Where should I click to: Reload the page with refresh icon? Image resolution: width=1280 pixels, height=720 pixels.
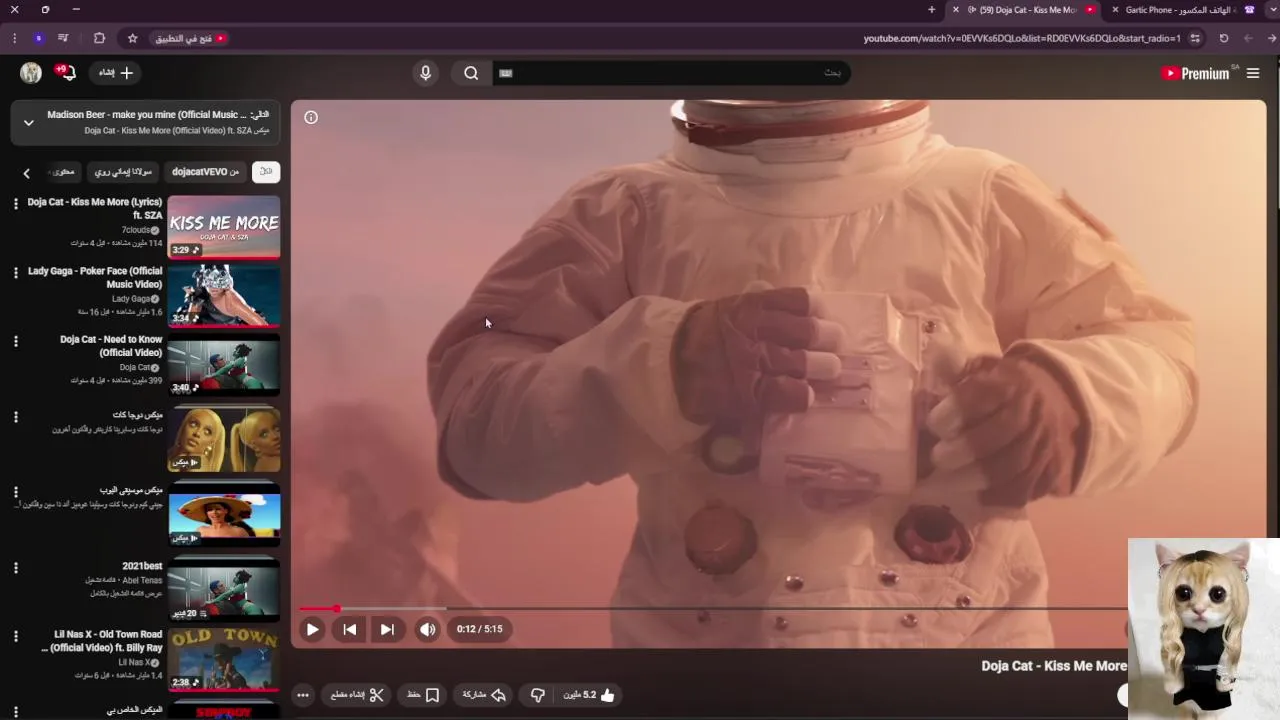coord(1223,38)
